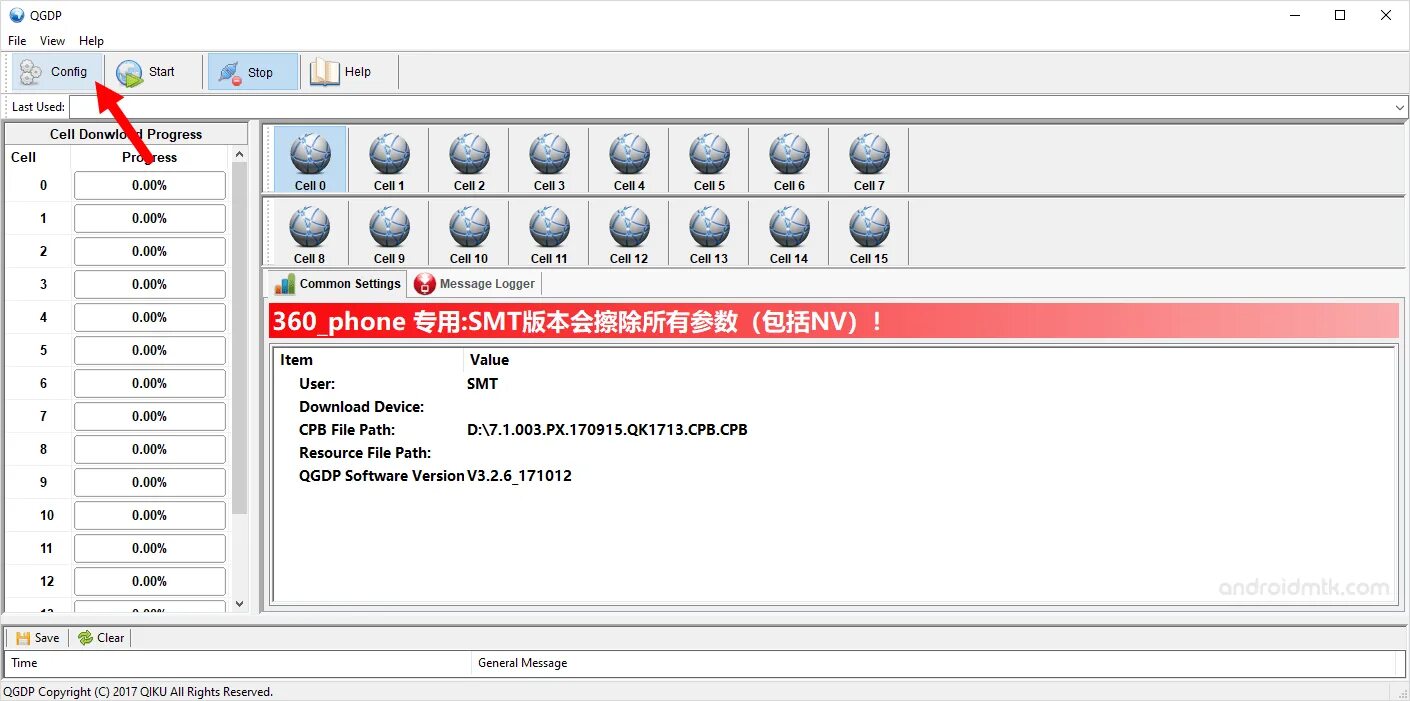
Task: Select the Cell 15 globe icon
Action: click(868, 225)
